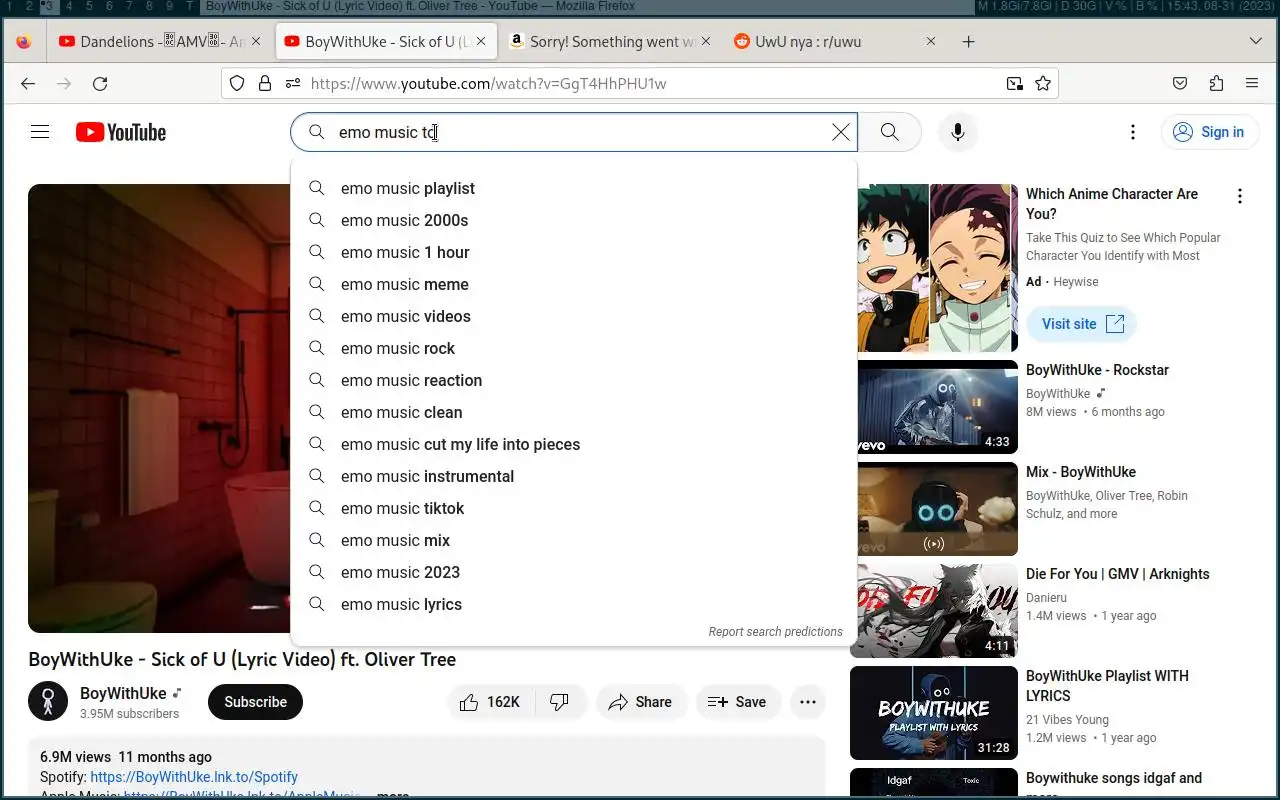The height and width of the screenshot is (800, 1280).
Task: Pick suggestion emo music lyrics
Action: tap(574, 604)
